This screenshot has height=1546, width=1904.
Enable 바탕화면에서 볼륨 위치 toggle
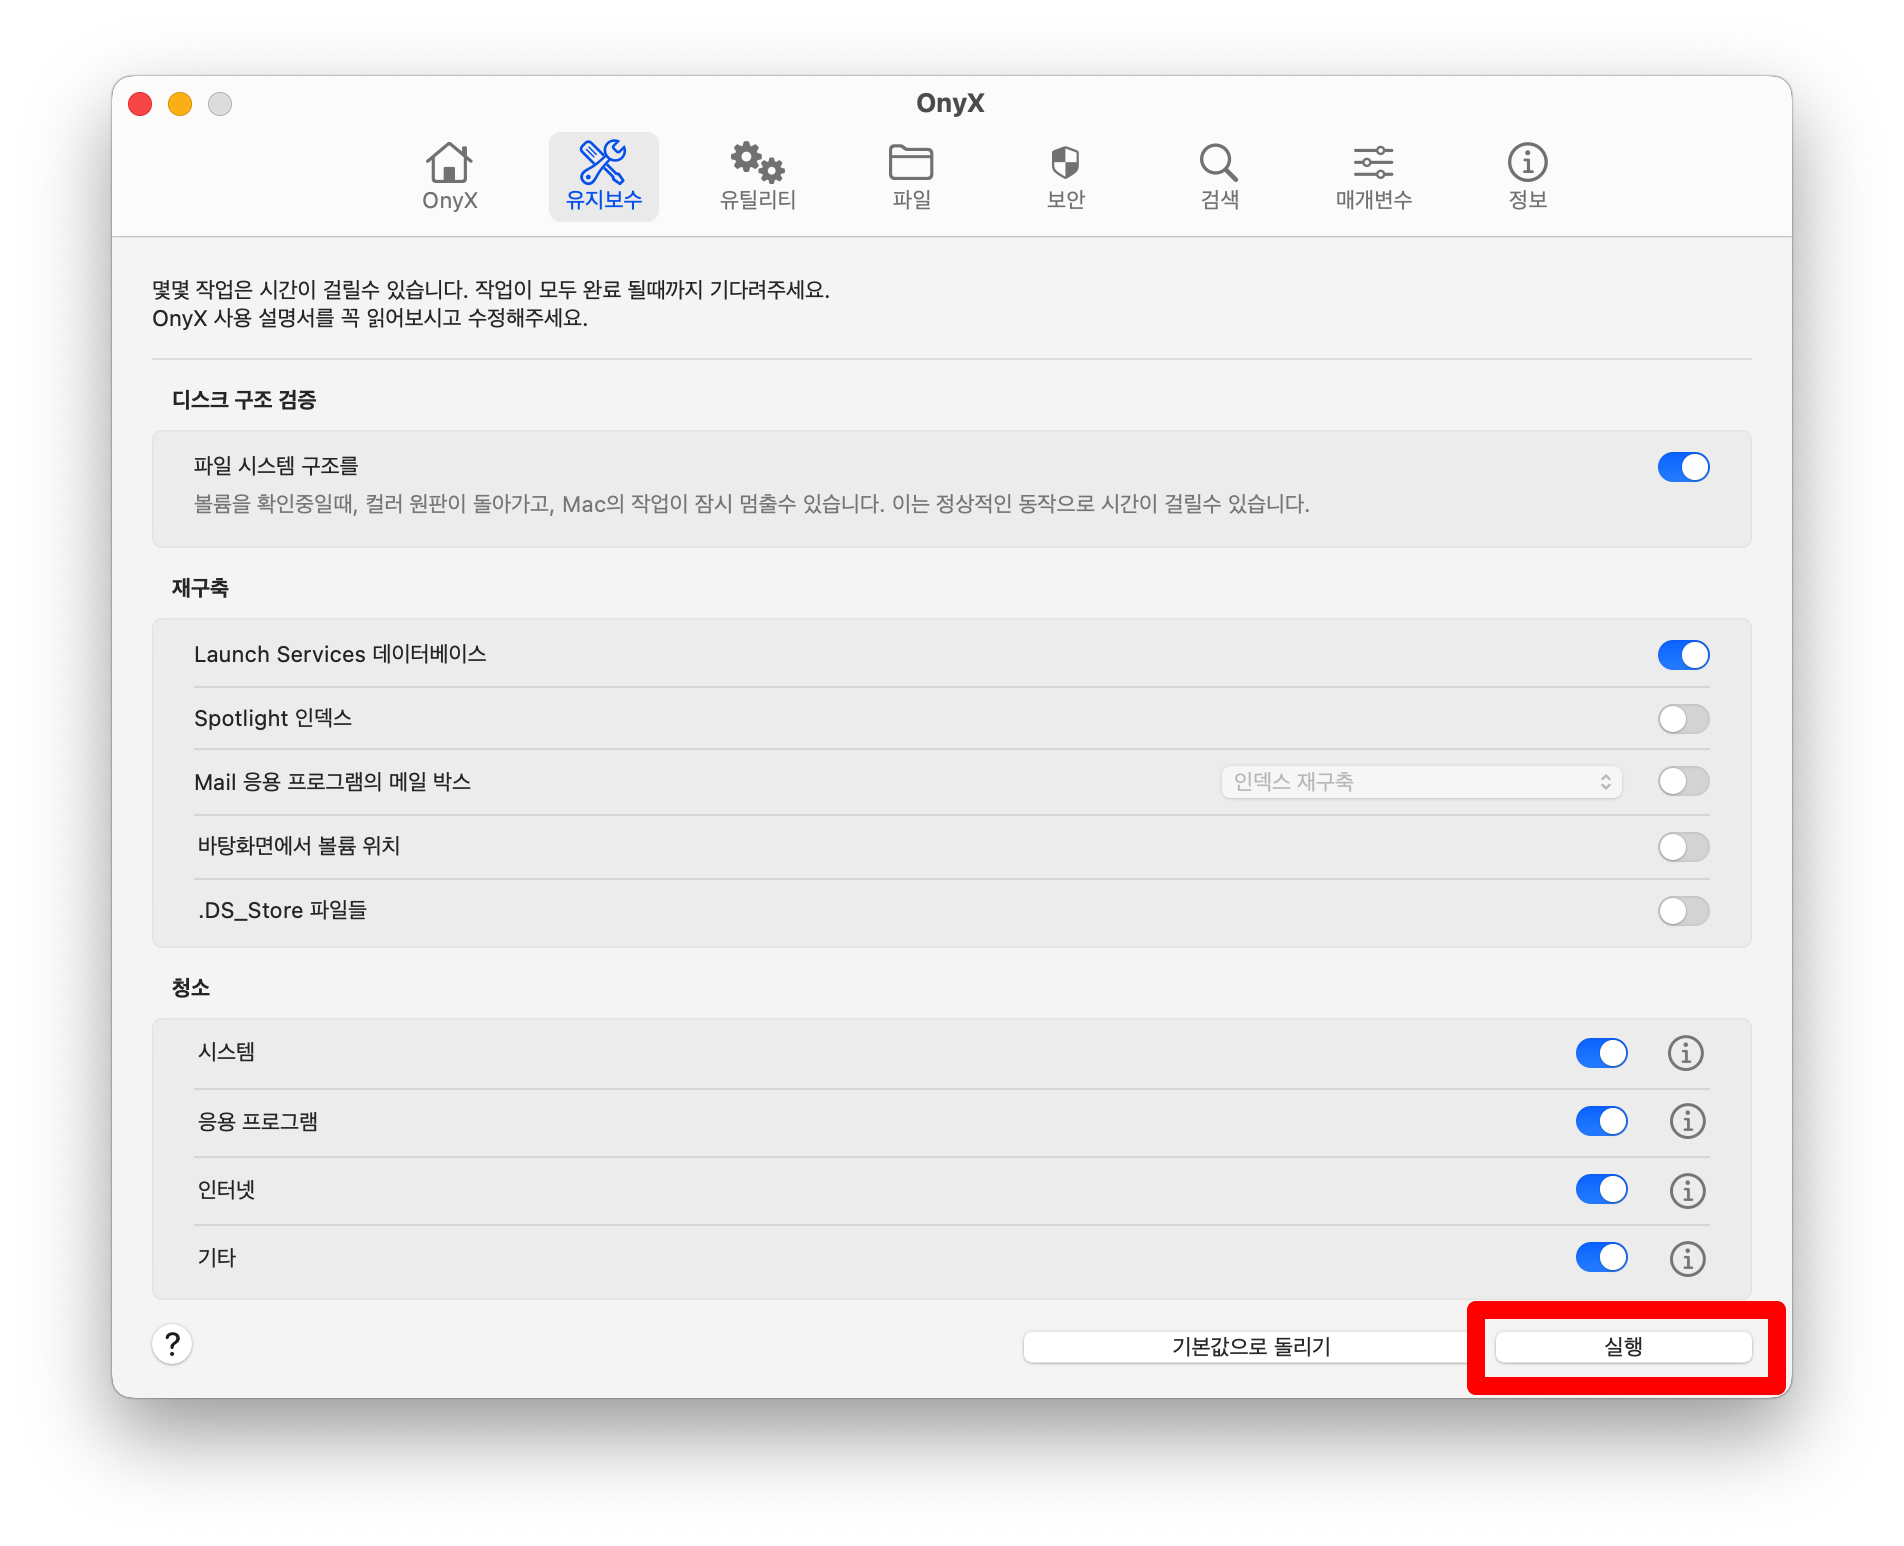pos(1684,847)
